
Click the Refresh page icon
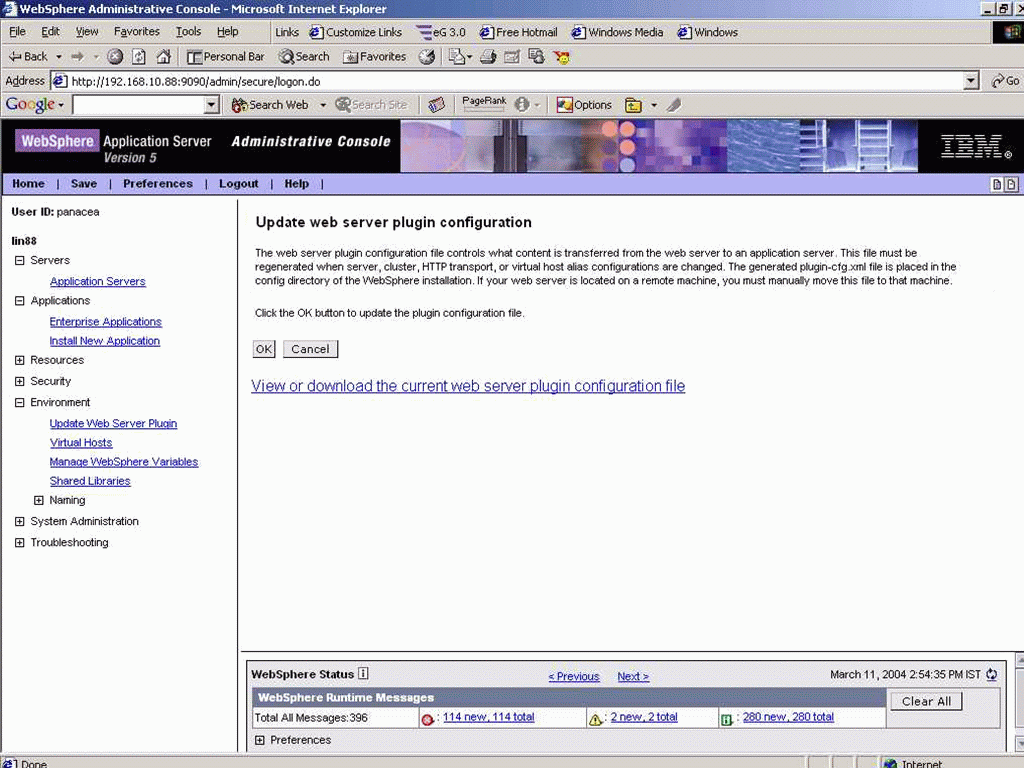pyautogui.click(x=138, y=57)
